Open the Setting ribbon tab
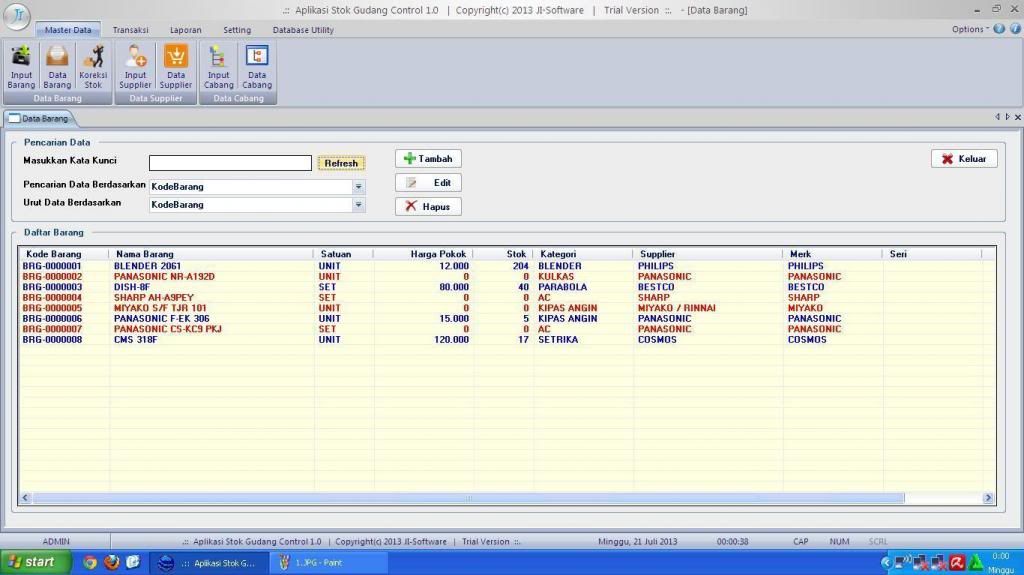This screenshot has height=575, width=1024. pyautogui.click(x=237, y=30)
